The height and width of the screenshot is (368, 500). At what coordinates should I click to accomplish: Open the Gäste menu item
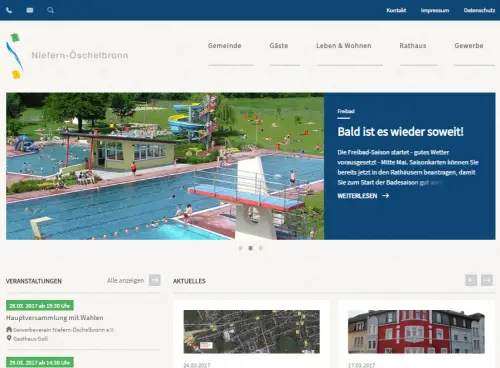pyautogui.click(x=279, y=46)
